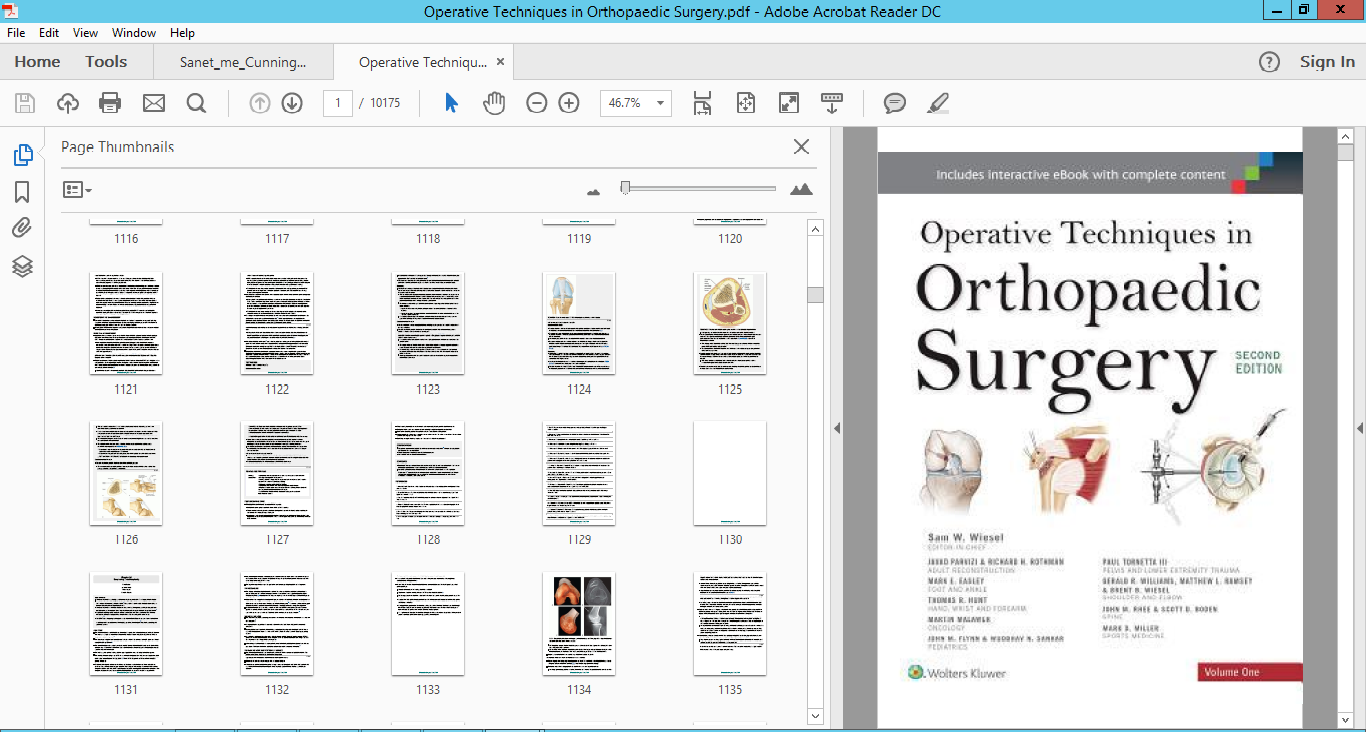Click the Sign In link
Image resolution: width=1366 pixels, height=732 pixels.
coord(1327,62)
